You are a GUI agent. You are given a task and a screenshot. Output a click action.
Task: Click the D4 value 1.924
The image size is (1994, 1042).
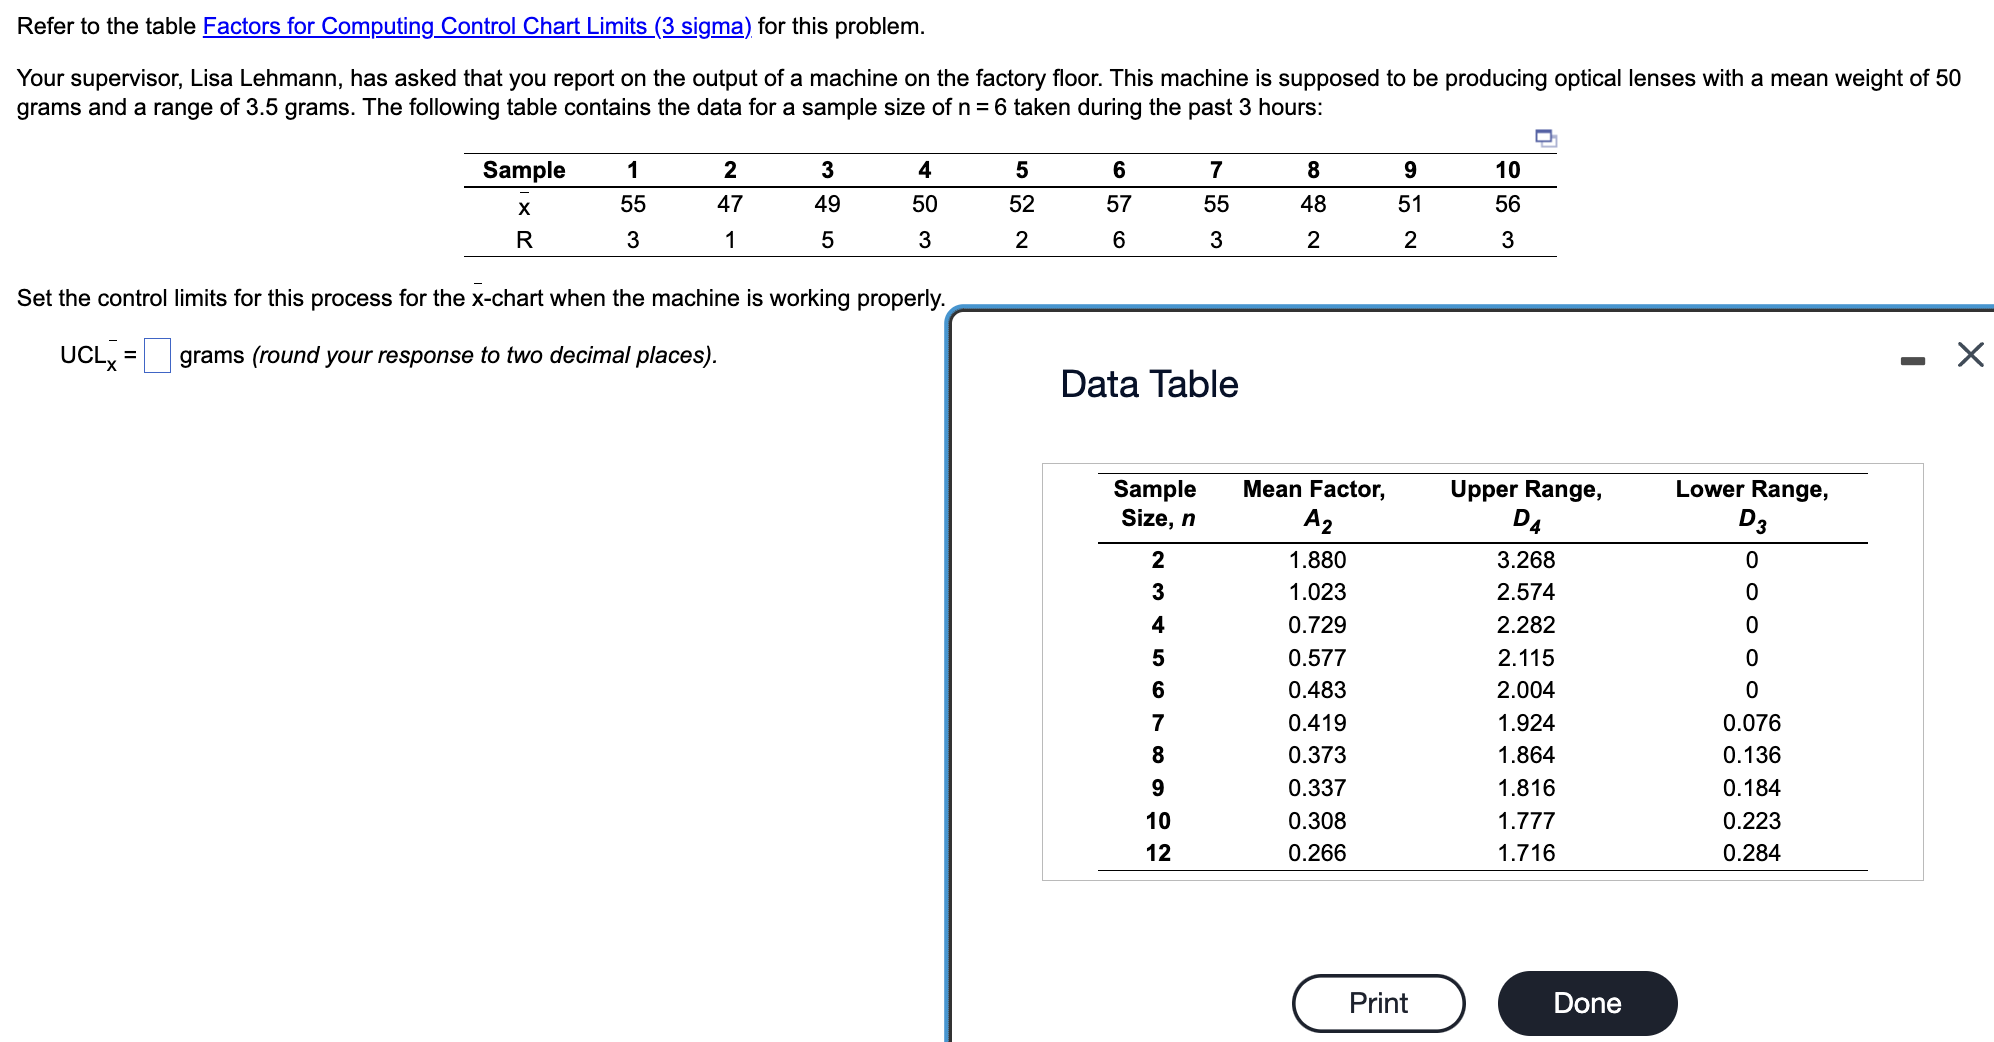pos(1526,723)
